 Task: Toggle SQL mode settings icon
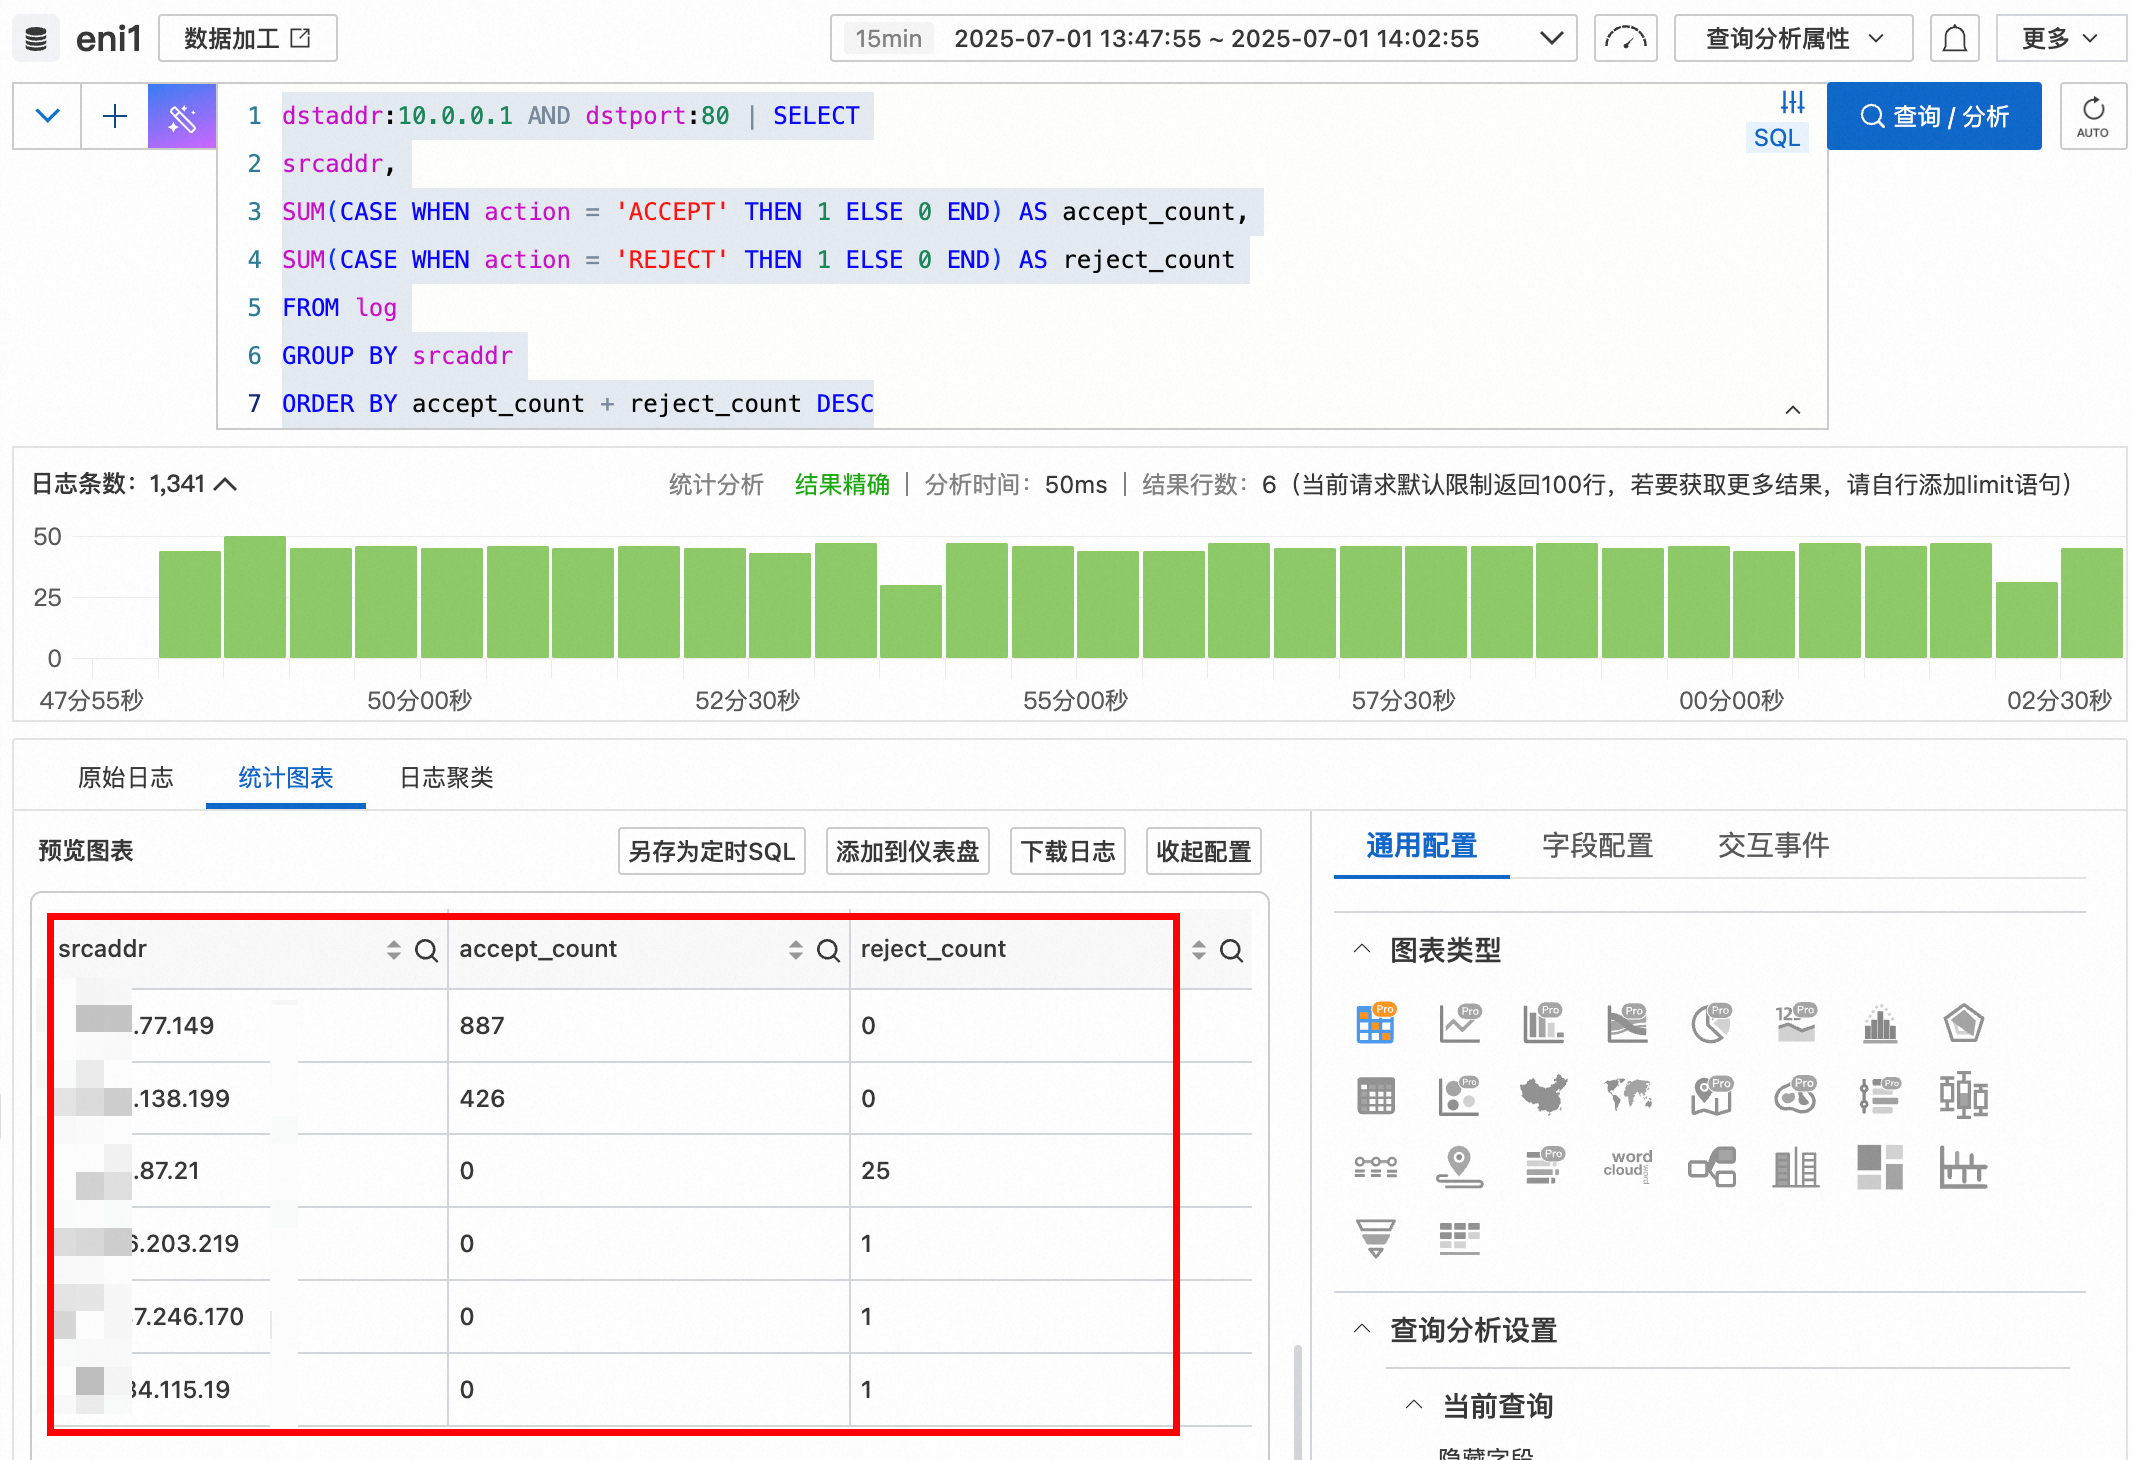[x=1792, y=103]
